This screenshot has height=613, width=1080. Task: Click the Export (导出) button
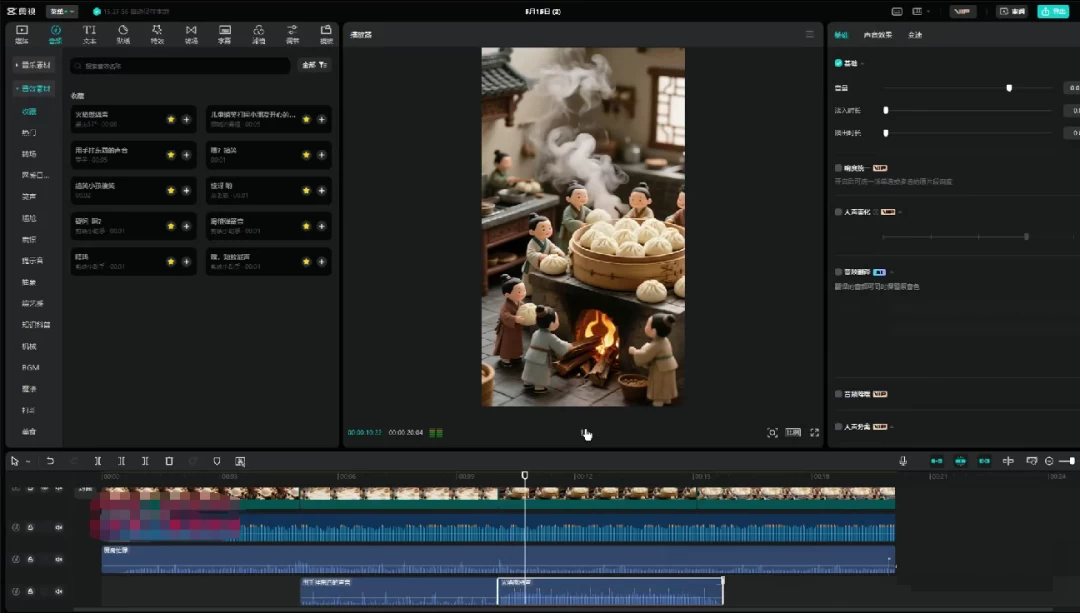1053,11
